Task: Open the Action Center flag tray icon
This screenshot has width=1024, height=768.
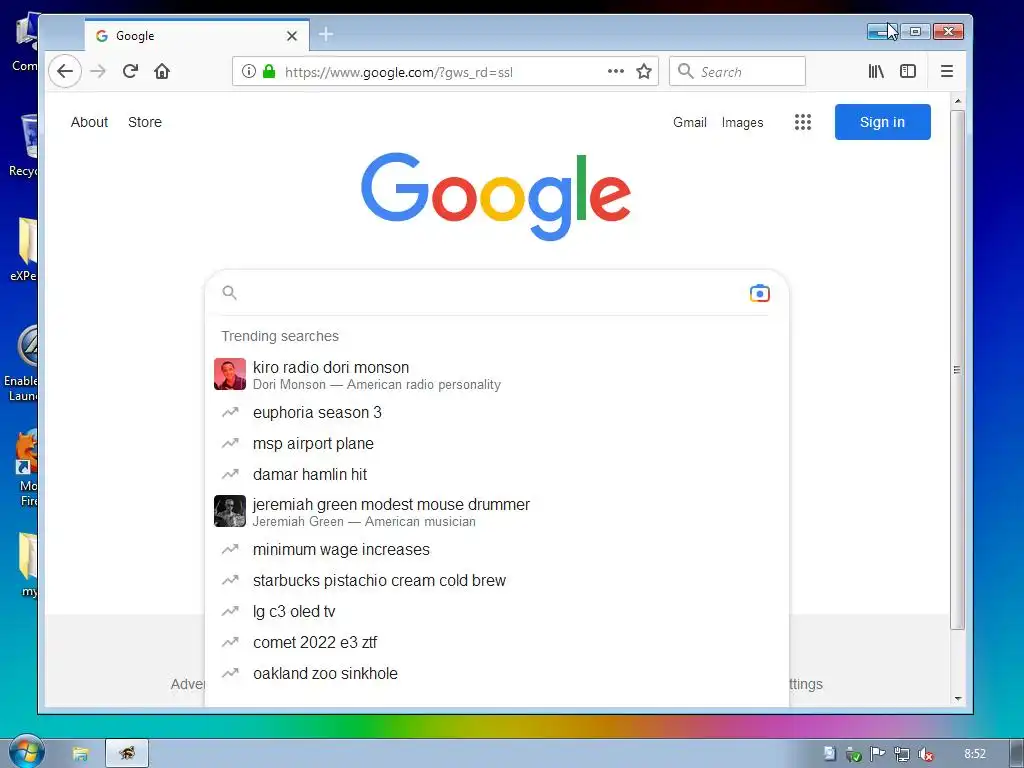Action: coord(877,754)
